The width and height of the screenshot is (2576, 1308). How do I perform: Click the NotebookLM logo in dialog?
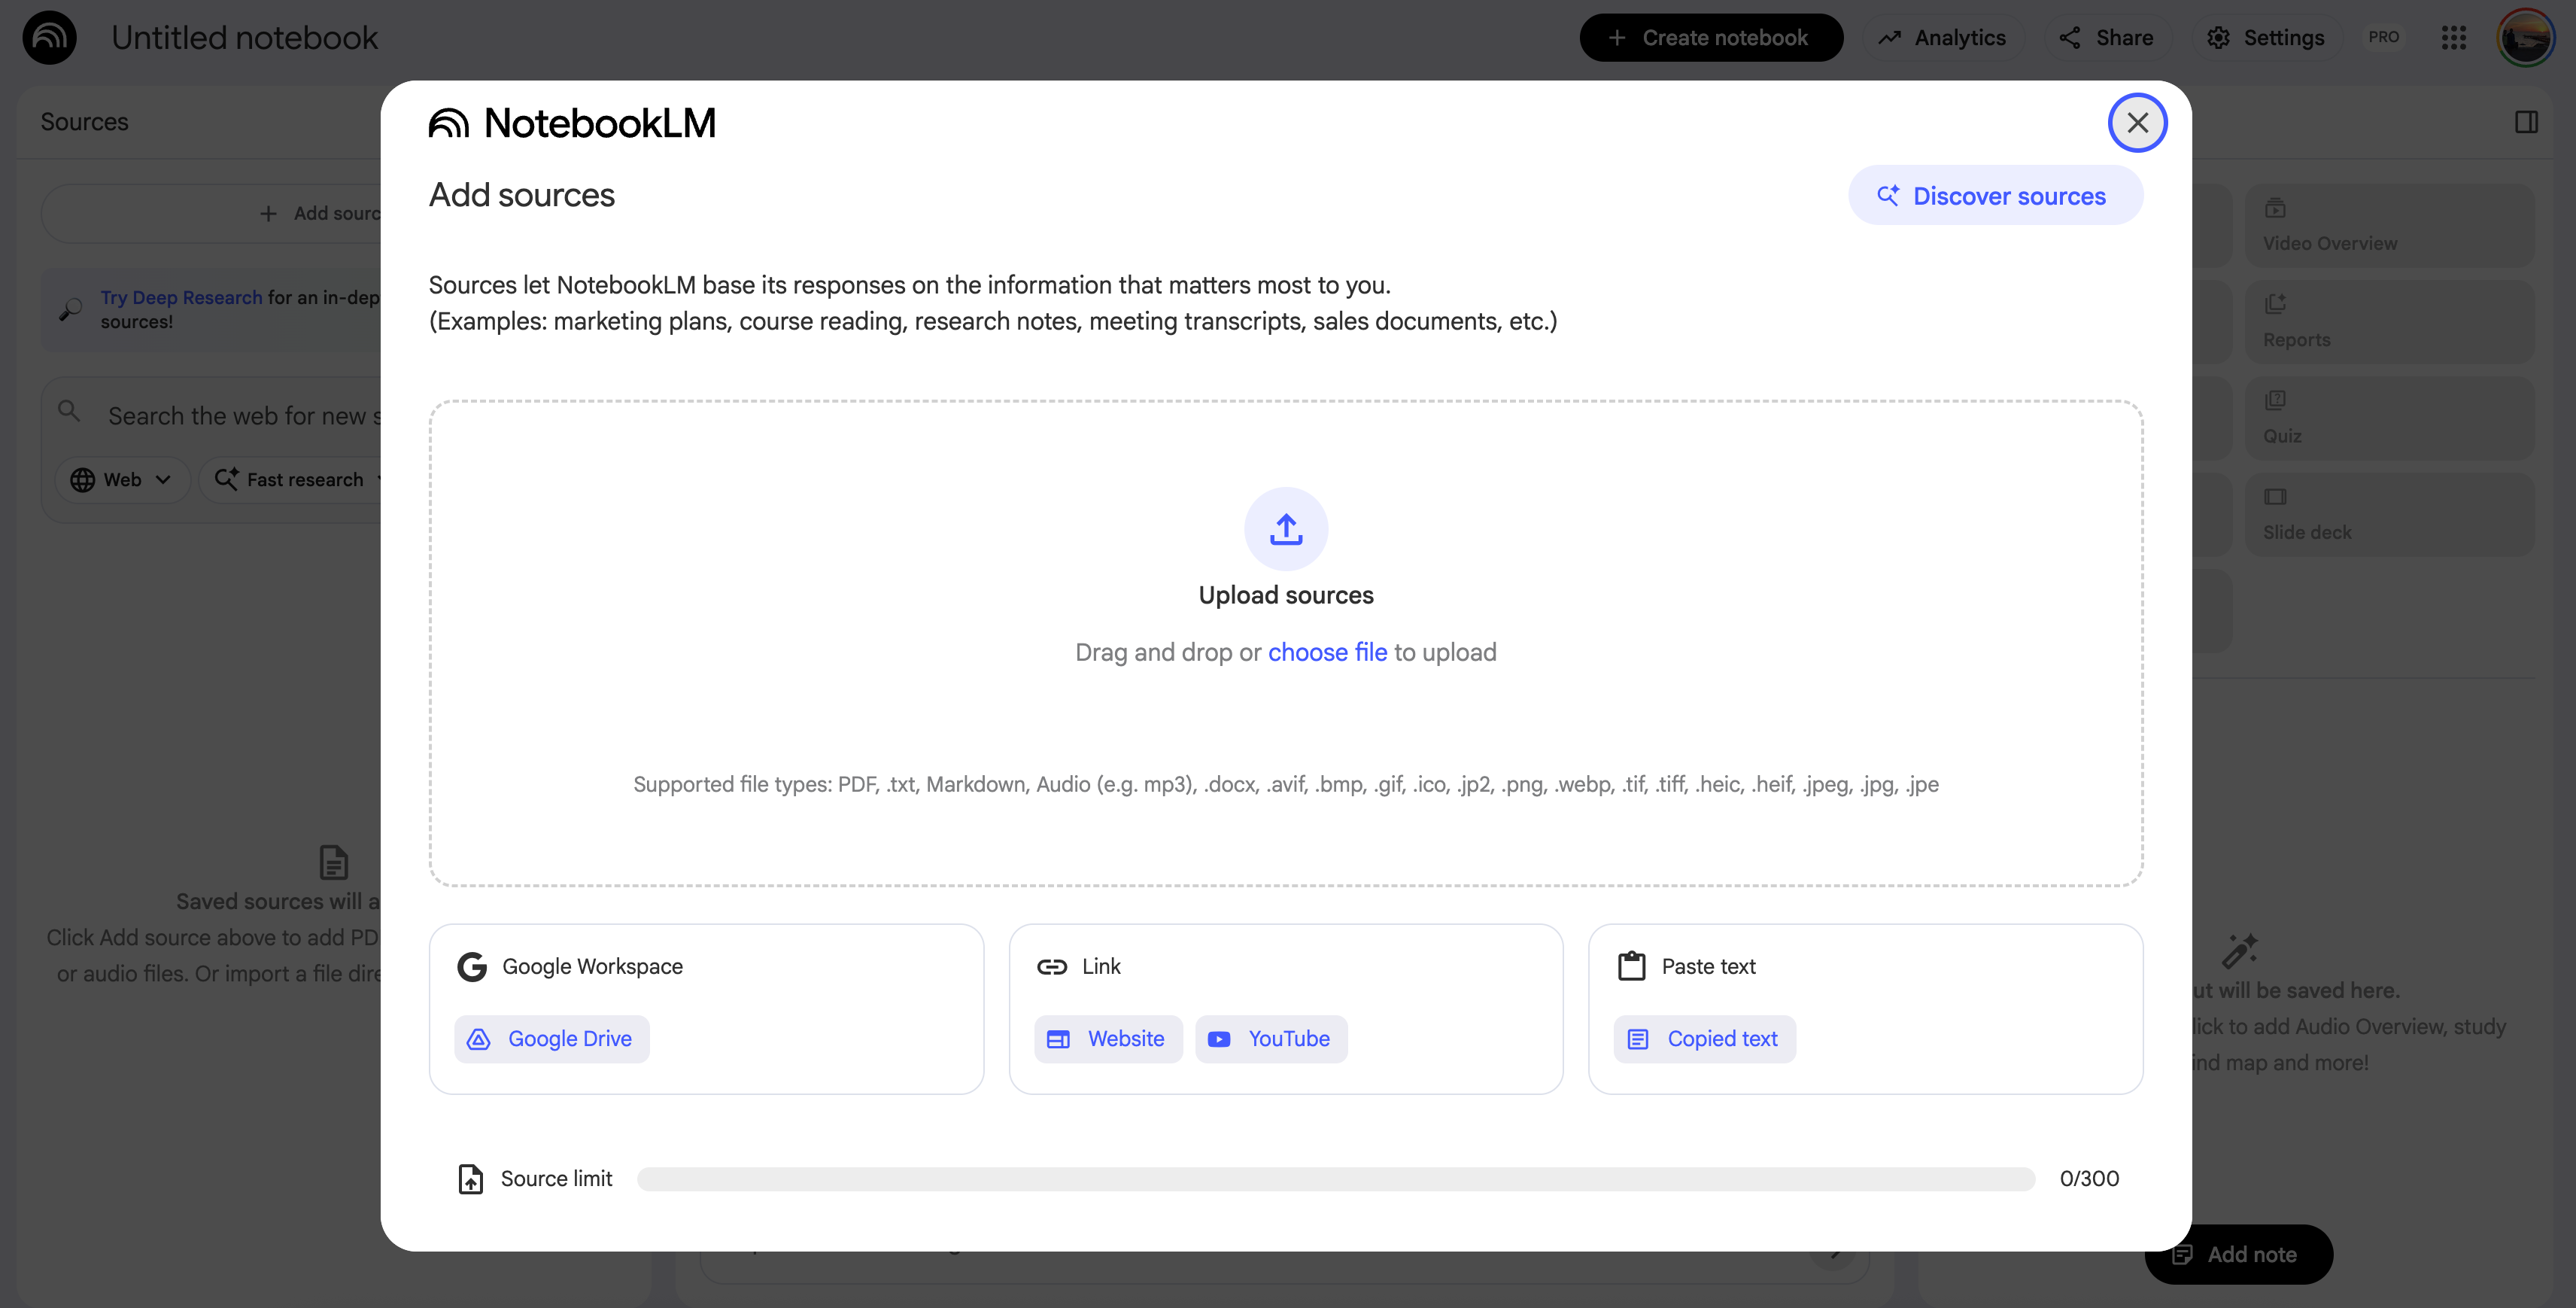(572, 123)
